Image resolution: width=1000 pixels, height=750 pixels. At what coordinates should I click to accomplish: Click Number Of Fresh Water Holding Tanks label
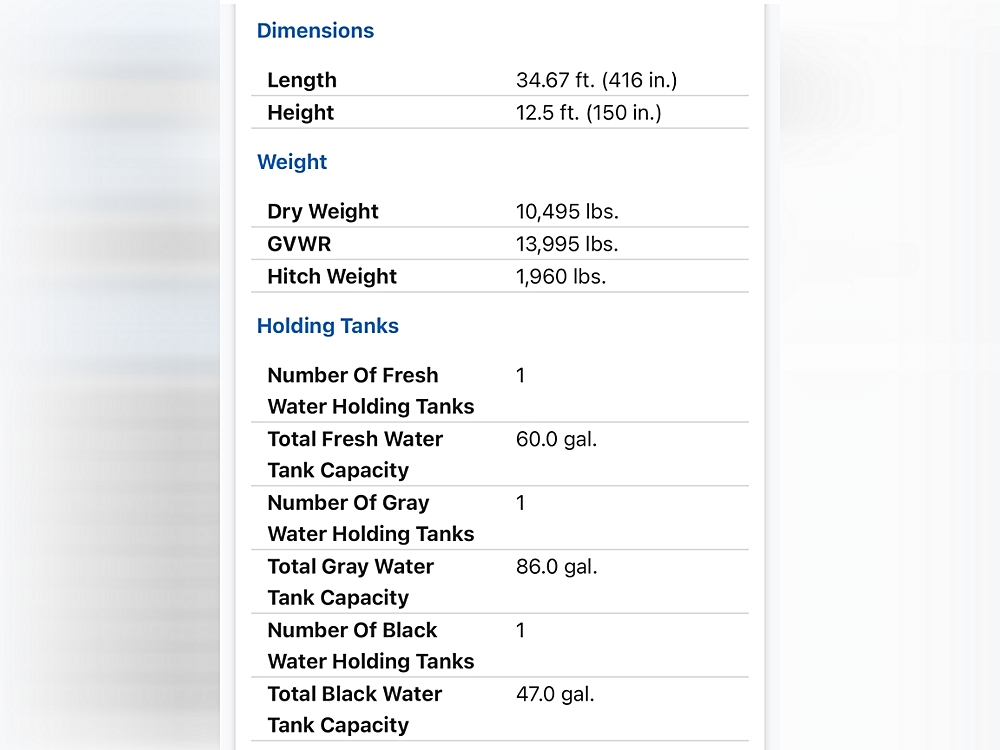pyautogui.click(x=370, y=390)
